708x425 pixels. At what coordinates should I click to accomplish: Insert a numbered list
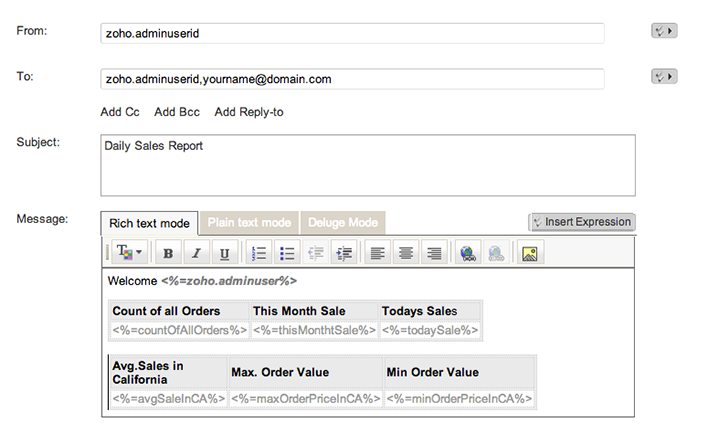[258, 253]
